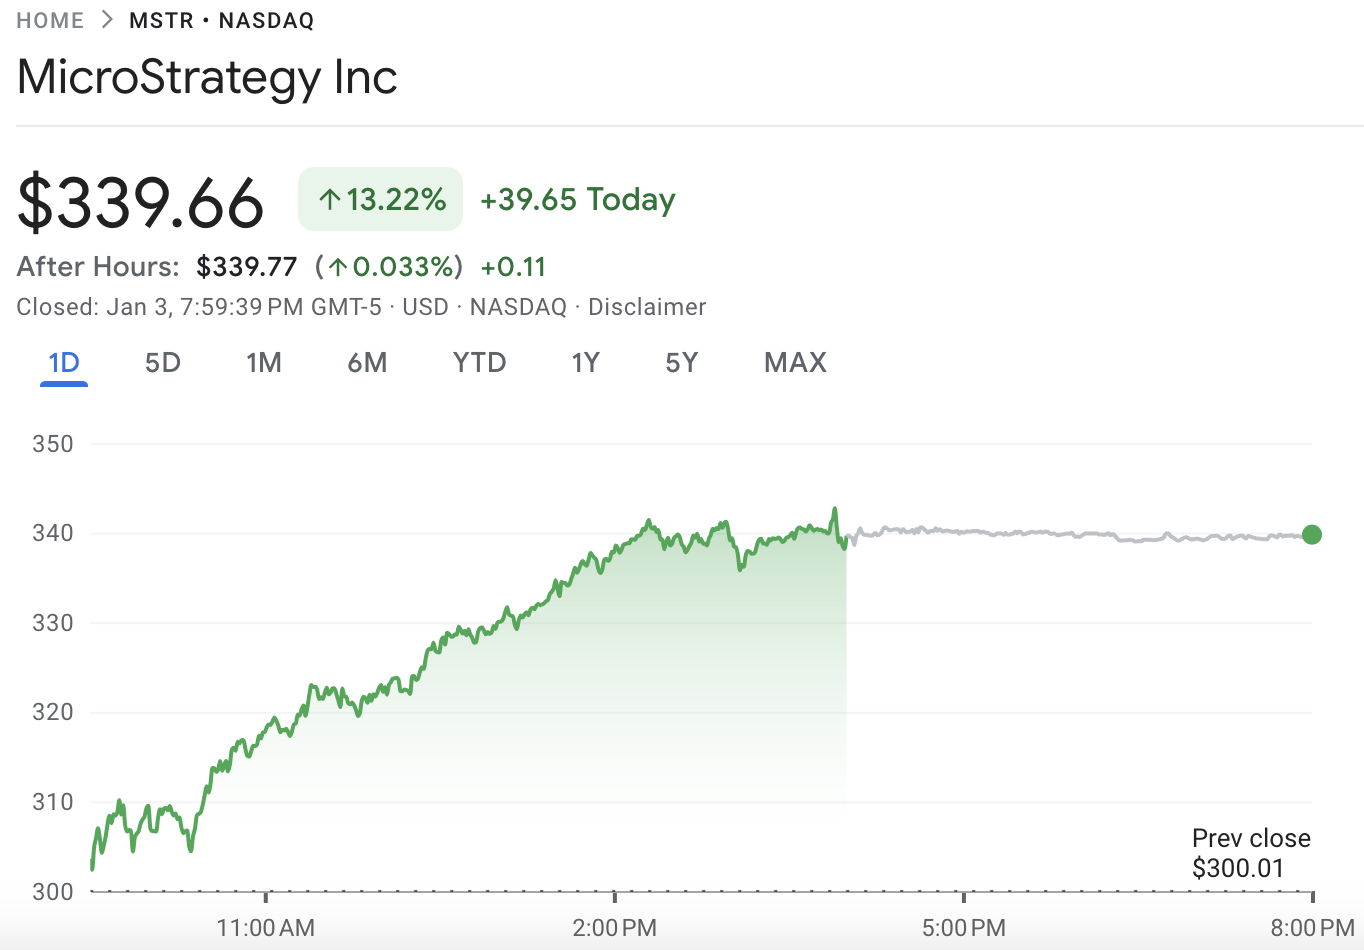1364x950 pixels.
Task: Click the HOME breadcrumb link
Action: point(50,21)
